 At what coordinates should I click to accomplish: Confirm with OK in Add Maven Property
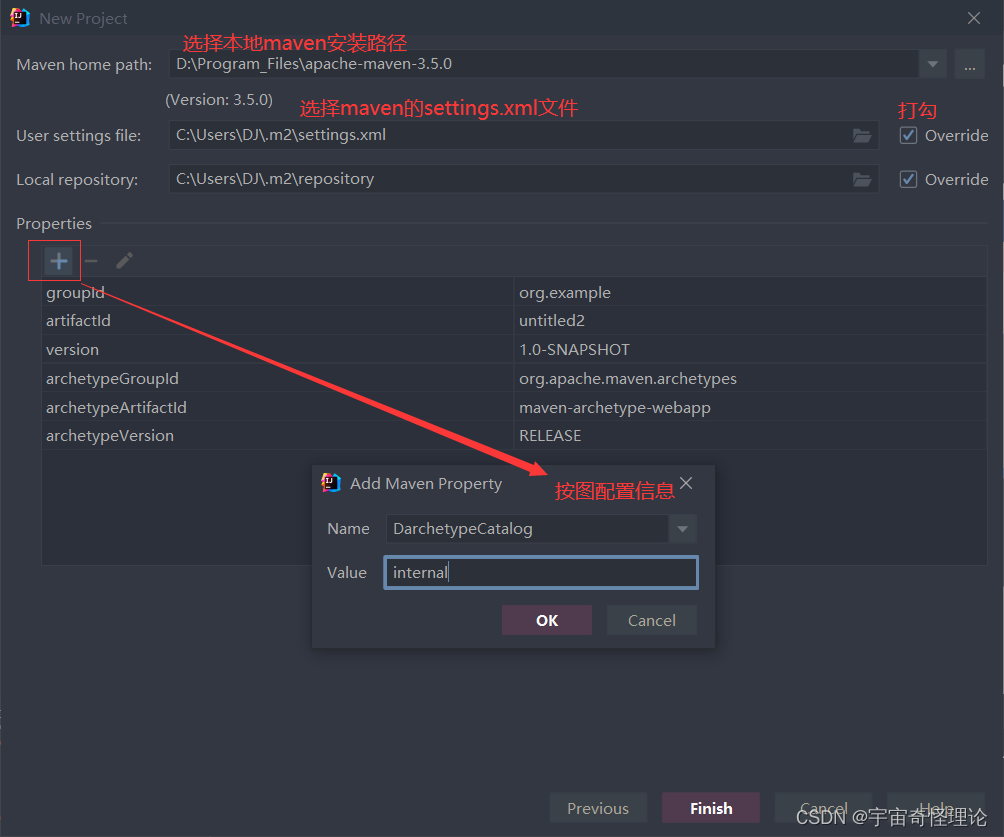coord(547,620)
